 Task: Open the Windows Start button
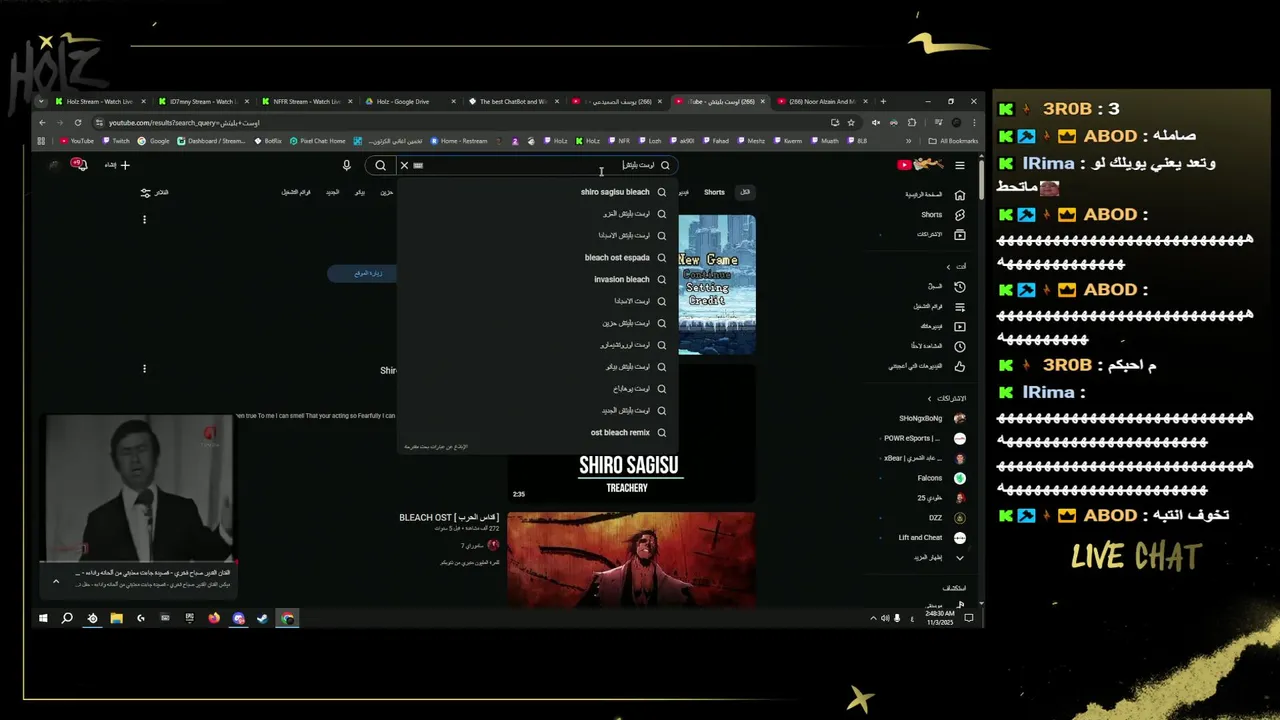[43, 618]
